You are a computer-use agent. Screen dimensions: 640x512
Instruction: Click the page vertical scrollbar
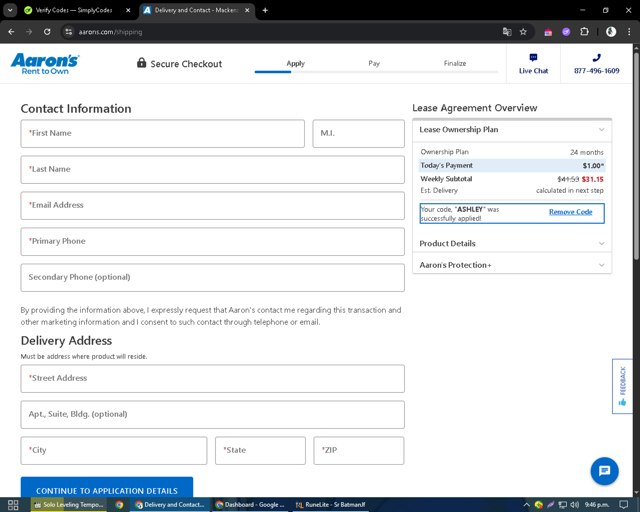click(636, 155)
